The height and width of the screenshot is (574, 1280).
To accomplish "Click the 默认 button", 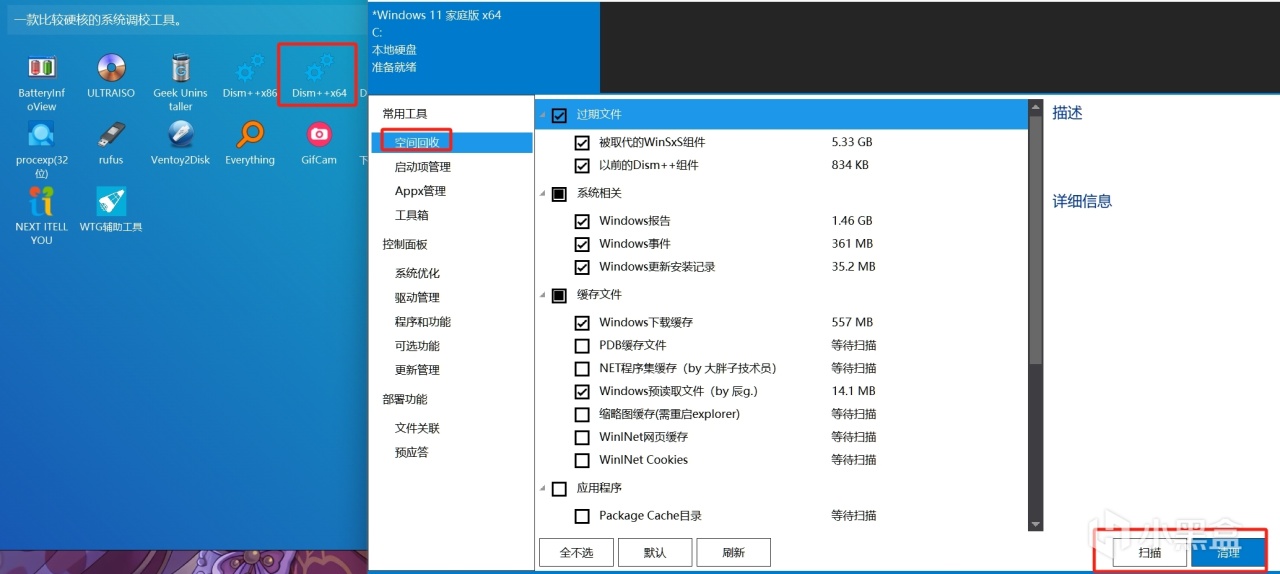I will 655,552.
